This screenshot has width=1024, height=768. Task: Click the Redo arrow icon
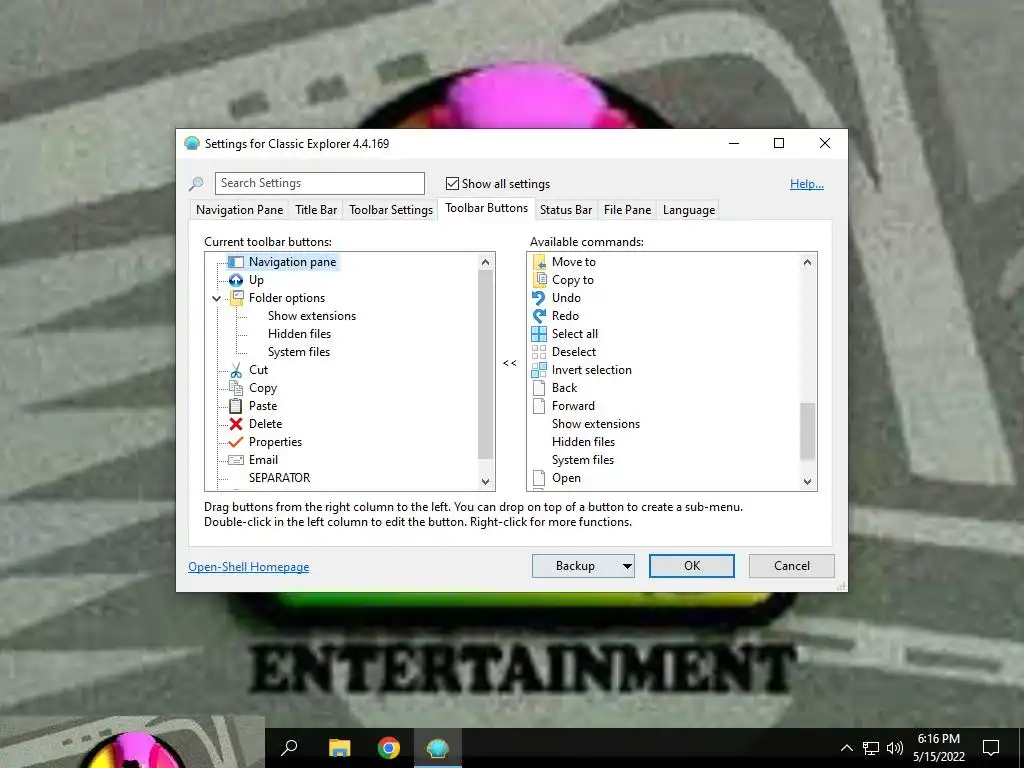[x=539, y=316]
